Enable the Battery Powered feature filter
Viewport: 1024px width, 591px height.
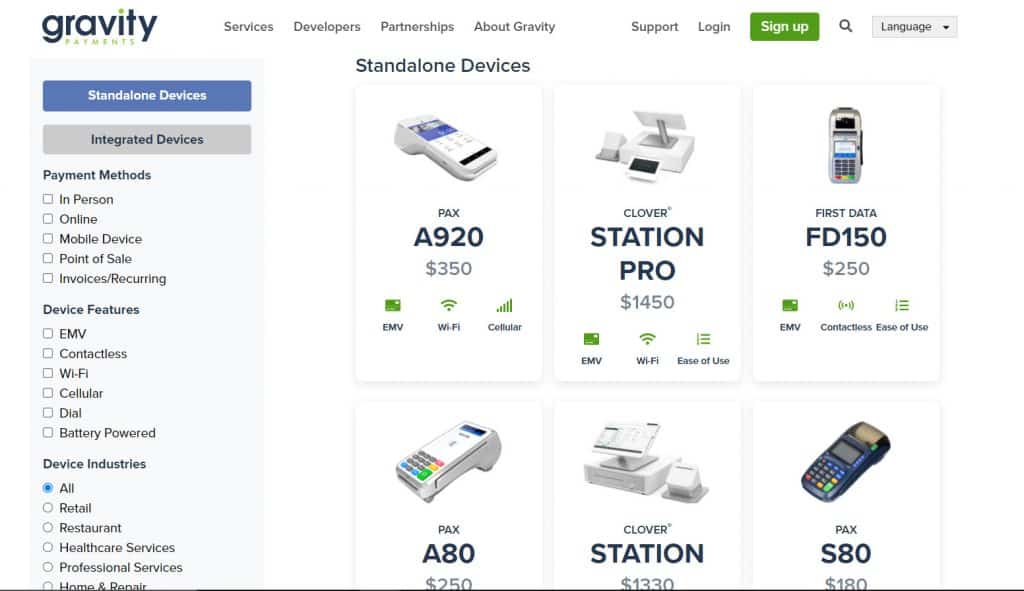pyautogui.click(x=48, y=433)
